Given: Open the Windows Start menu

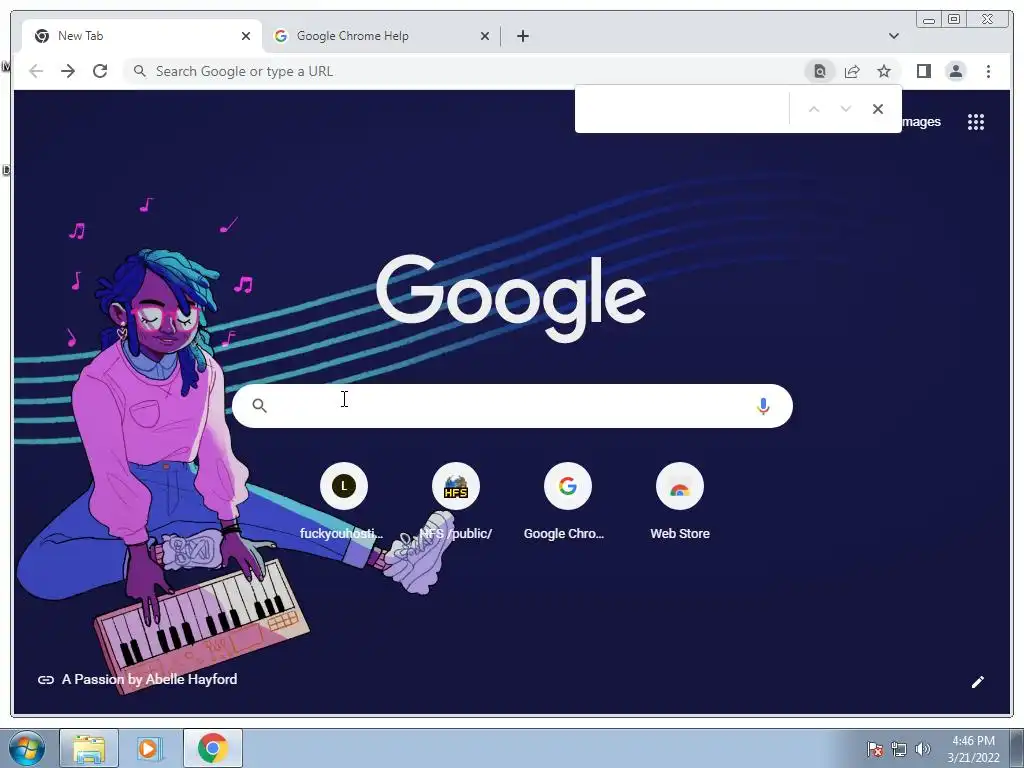Looking at the screenshot, I should click(x=27, y=748).
